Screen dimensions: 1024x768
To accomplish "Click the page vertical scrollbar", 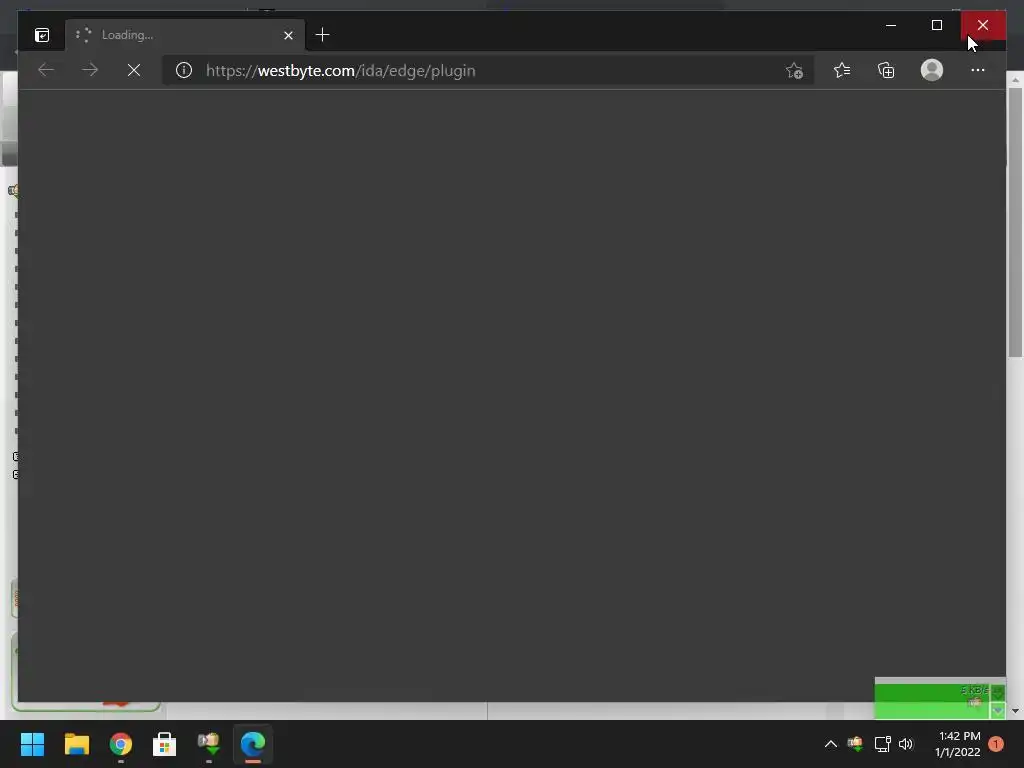I will 1014,222.
